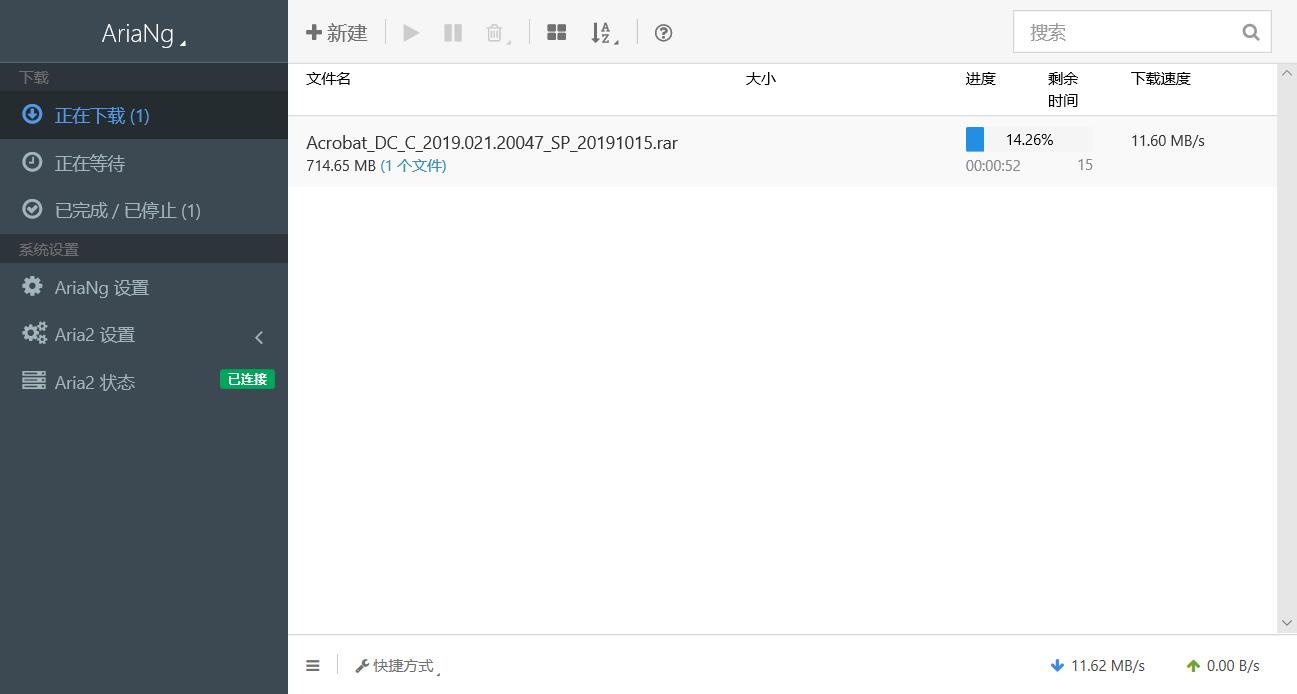The width and height of the screenshot is (1297, 694).
Task: Open the delete trash dropdown
Action: point(498,33)
